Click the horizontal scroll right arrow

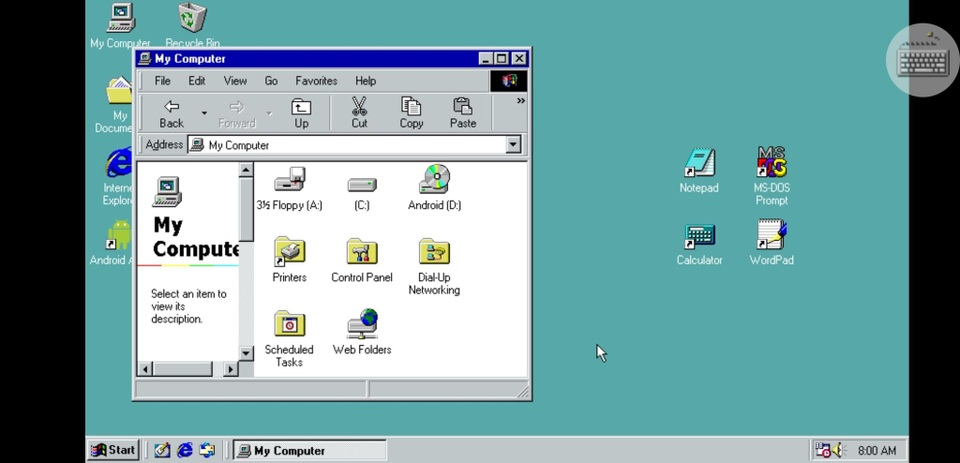click(x=230, y=369)
